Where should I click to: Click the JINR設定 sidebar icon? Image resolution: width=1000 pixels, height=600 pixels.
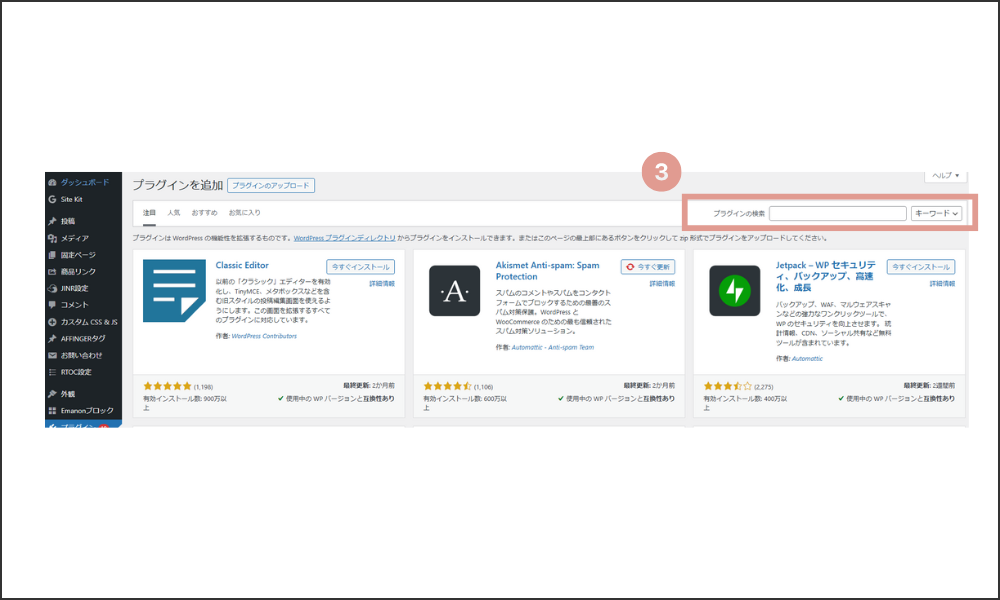click(x=52, y=288)
